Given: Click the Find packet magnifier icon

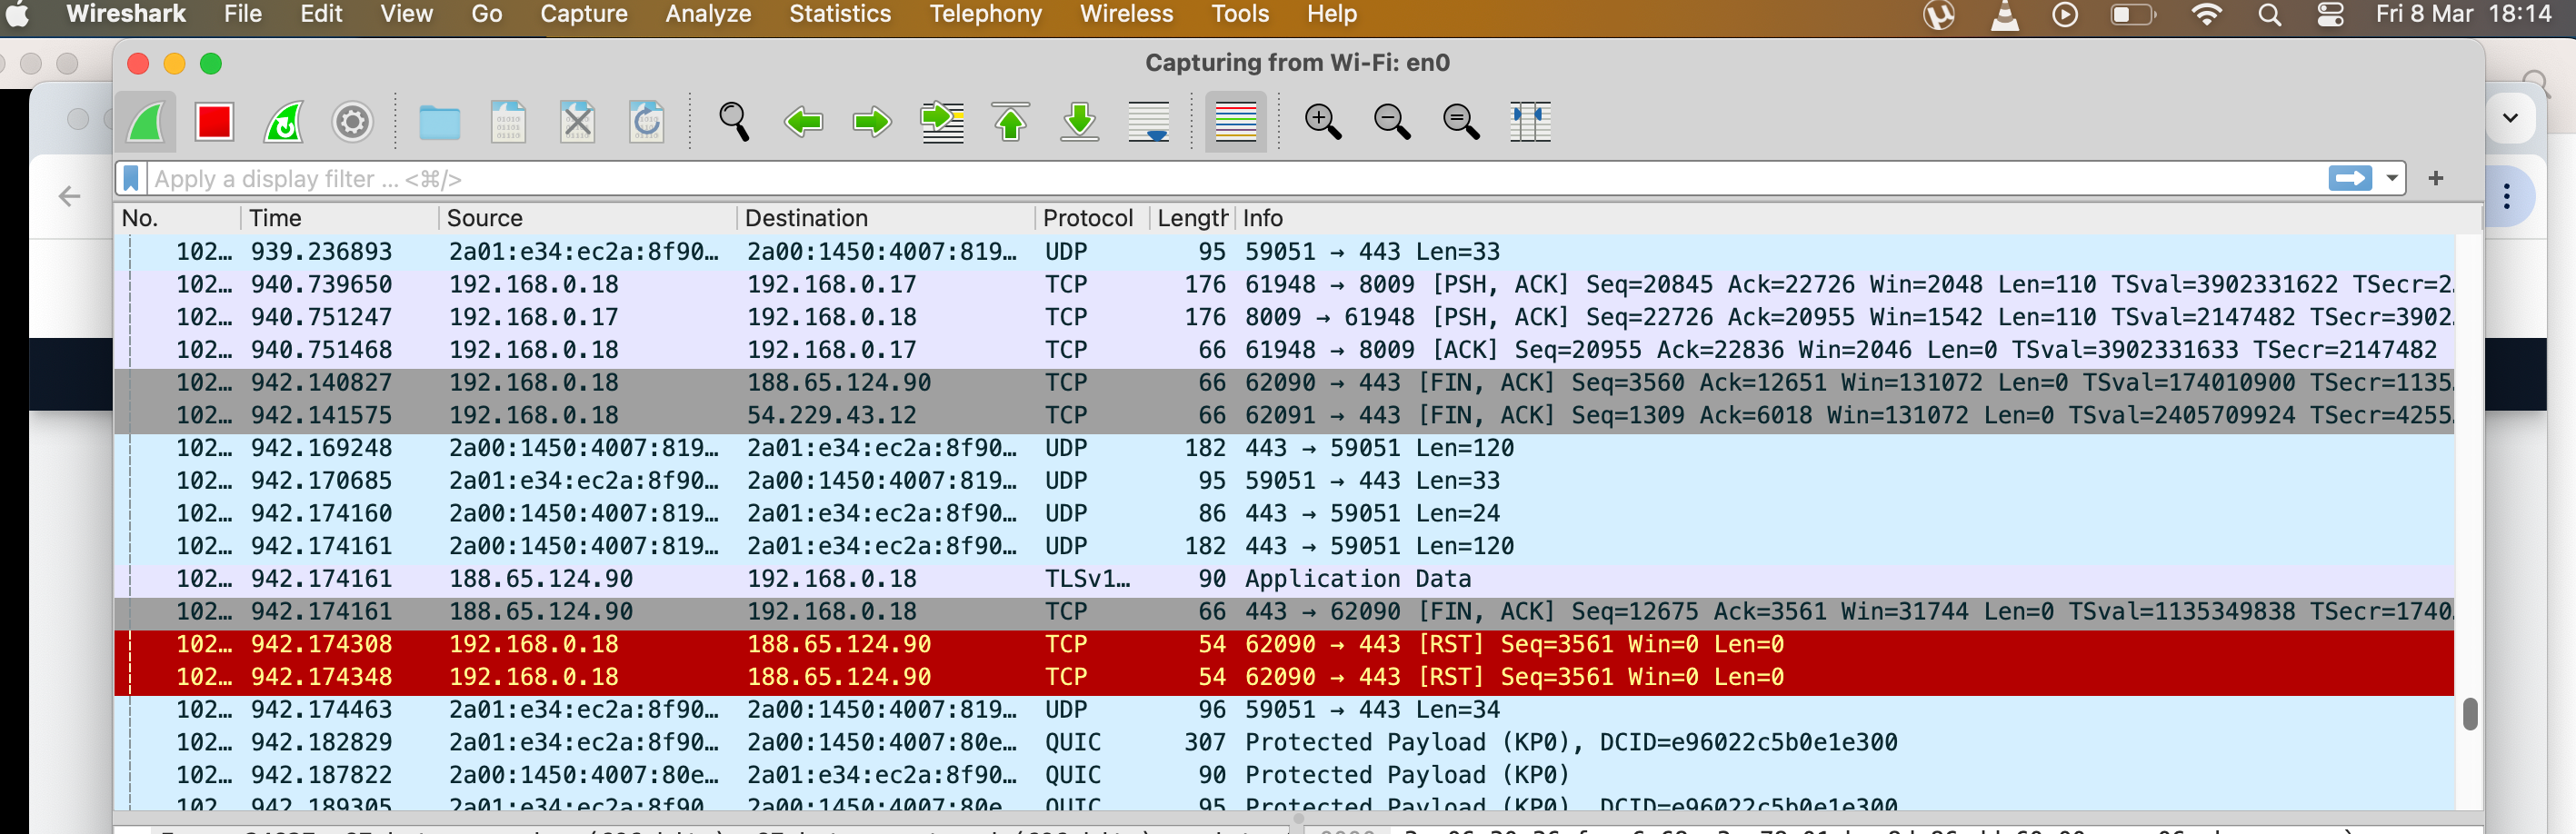Looking at the screenshot, I should (734, 122).
